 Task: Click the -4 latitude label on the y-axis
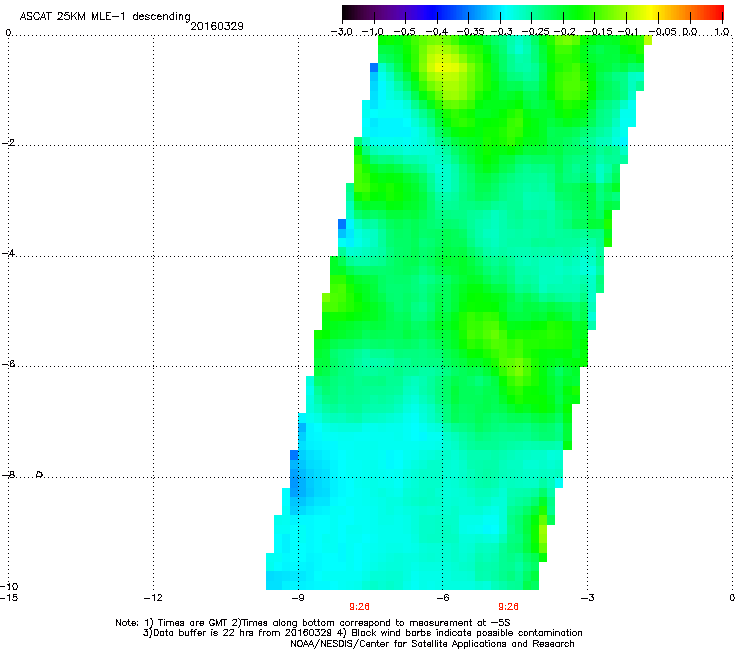8,253
